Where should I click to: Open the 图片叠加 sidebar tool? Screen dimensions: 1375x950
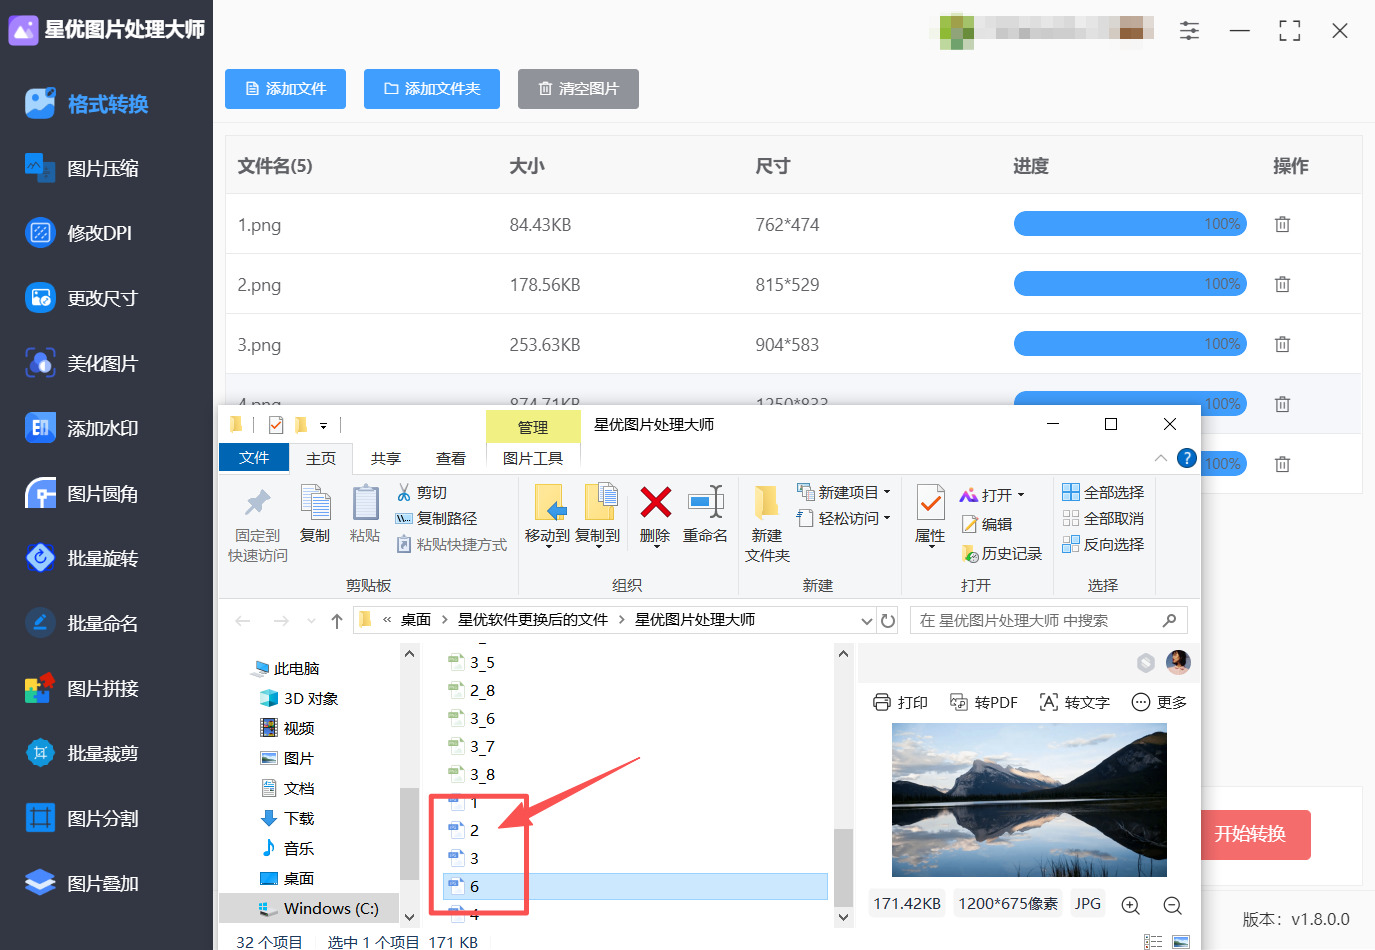click(x=84, y=884)
